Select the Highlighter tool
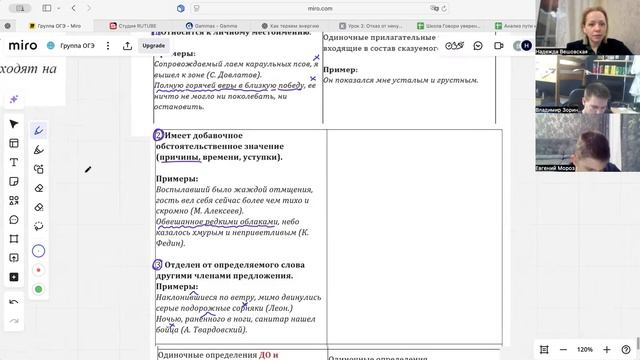Viewport: 640px width, 360px height. pos(39,150)
